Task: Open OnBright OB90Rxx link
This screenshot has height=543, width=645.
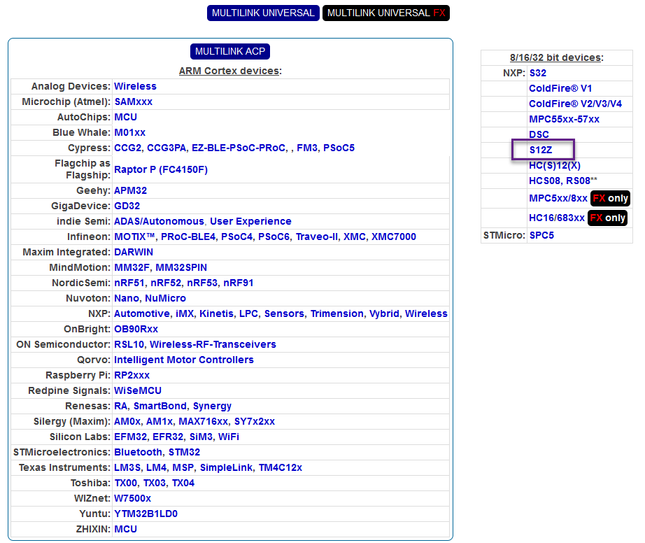Action: tap(136, 329)
